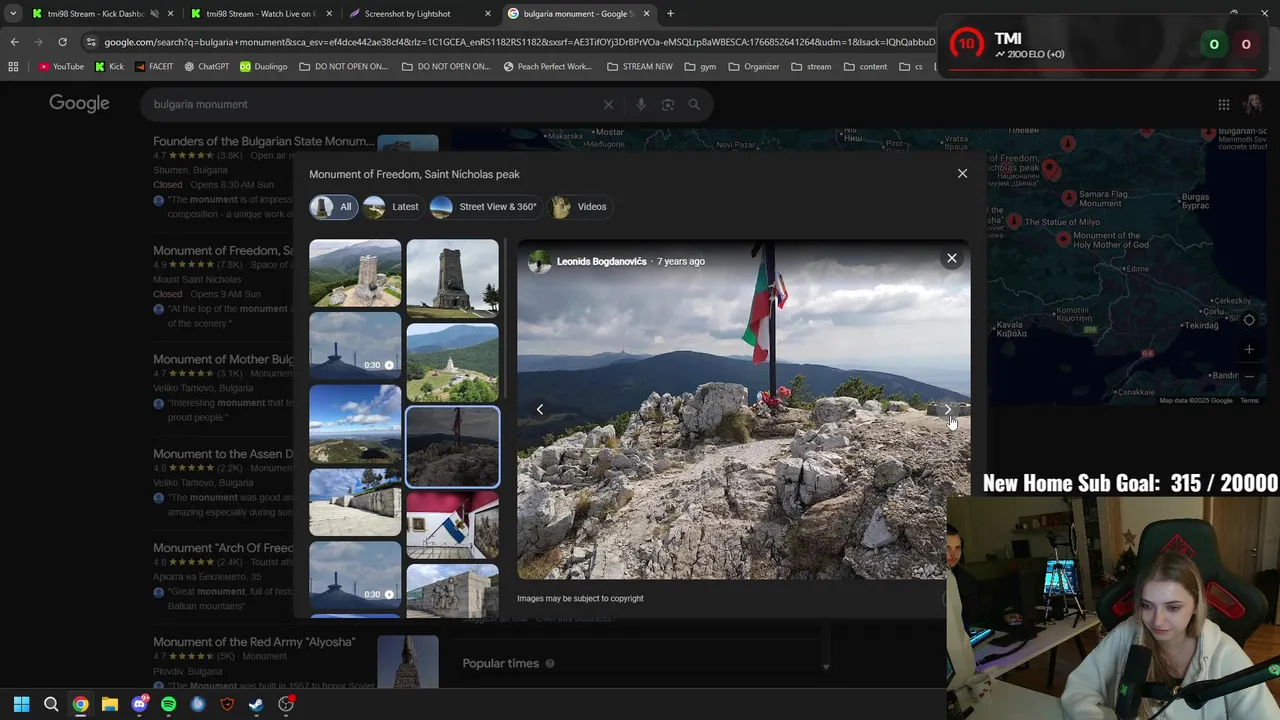The width and height of the screenshot is (1280, 720).
Task: Open the FACEIT bookmark
Action: coord(153,67)
